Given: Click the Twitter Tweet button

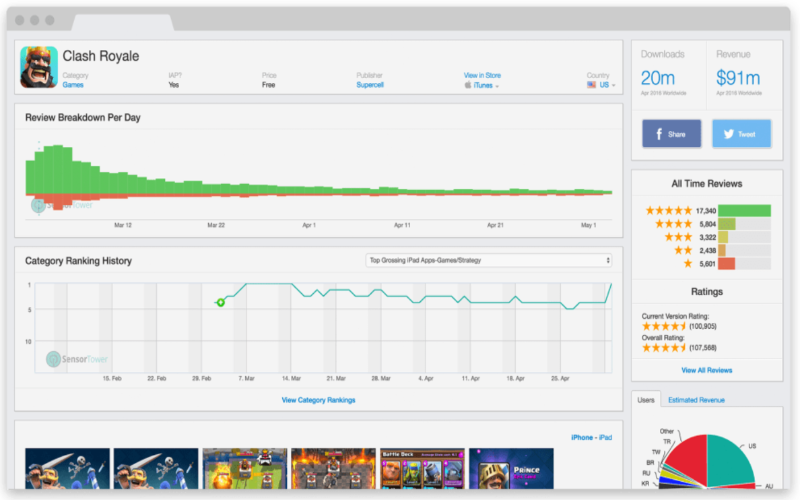Looking at the screenshot, I should tap(741, 134).
